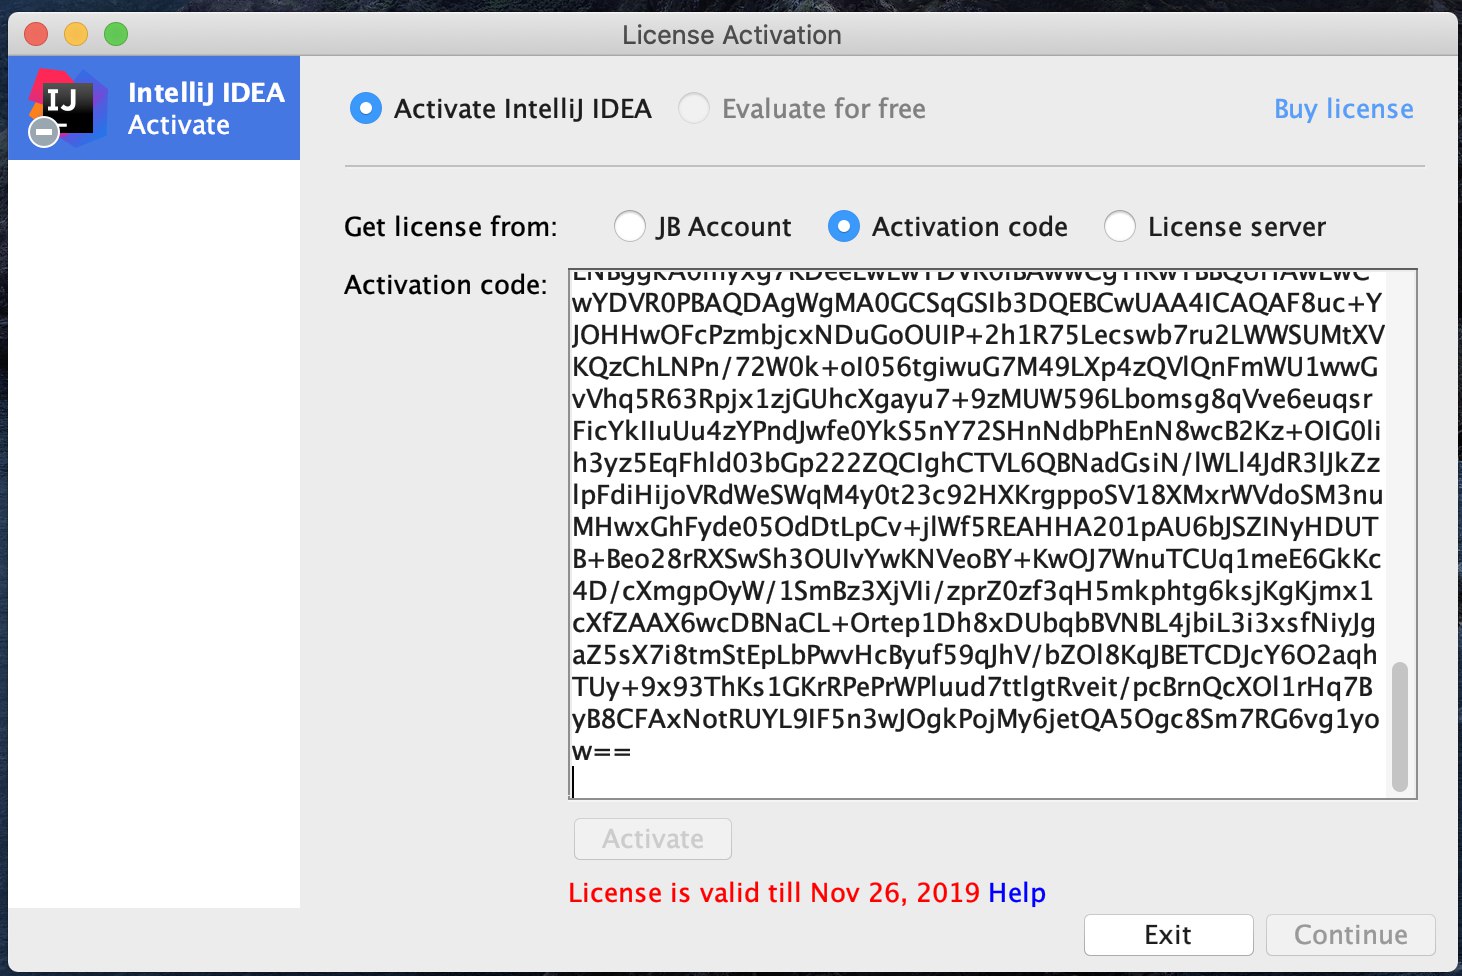The height and width of the screenshot is (976, 1462).
Task: Click the final 'w==' line of code
Action: (601, 751)
